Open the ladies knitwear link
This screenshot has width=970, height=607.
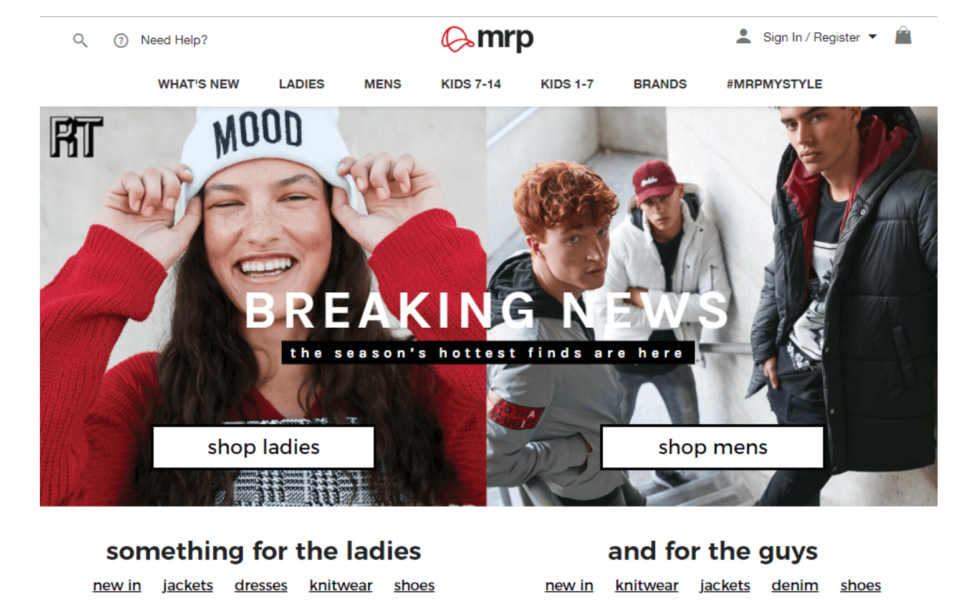pyautogui.click(x=341, y=585)
